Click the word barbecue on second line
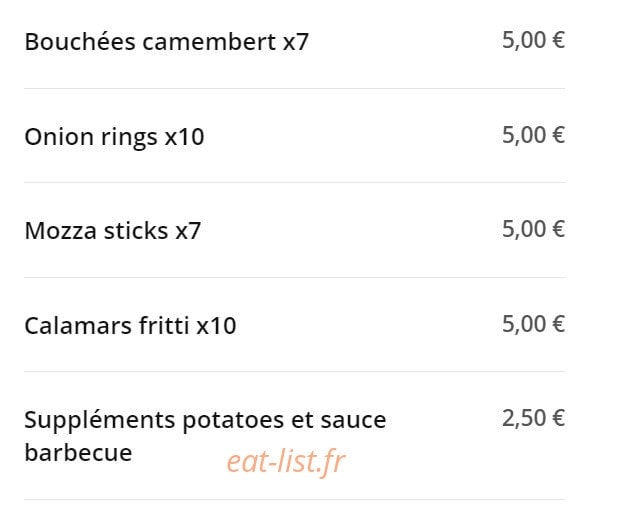 click(78, 453)
